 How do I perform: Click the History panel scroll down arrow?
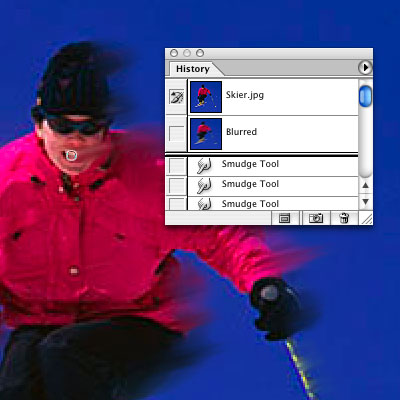[366, 202]
